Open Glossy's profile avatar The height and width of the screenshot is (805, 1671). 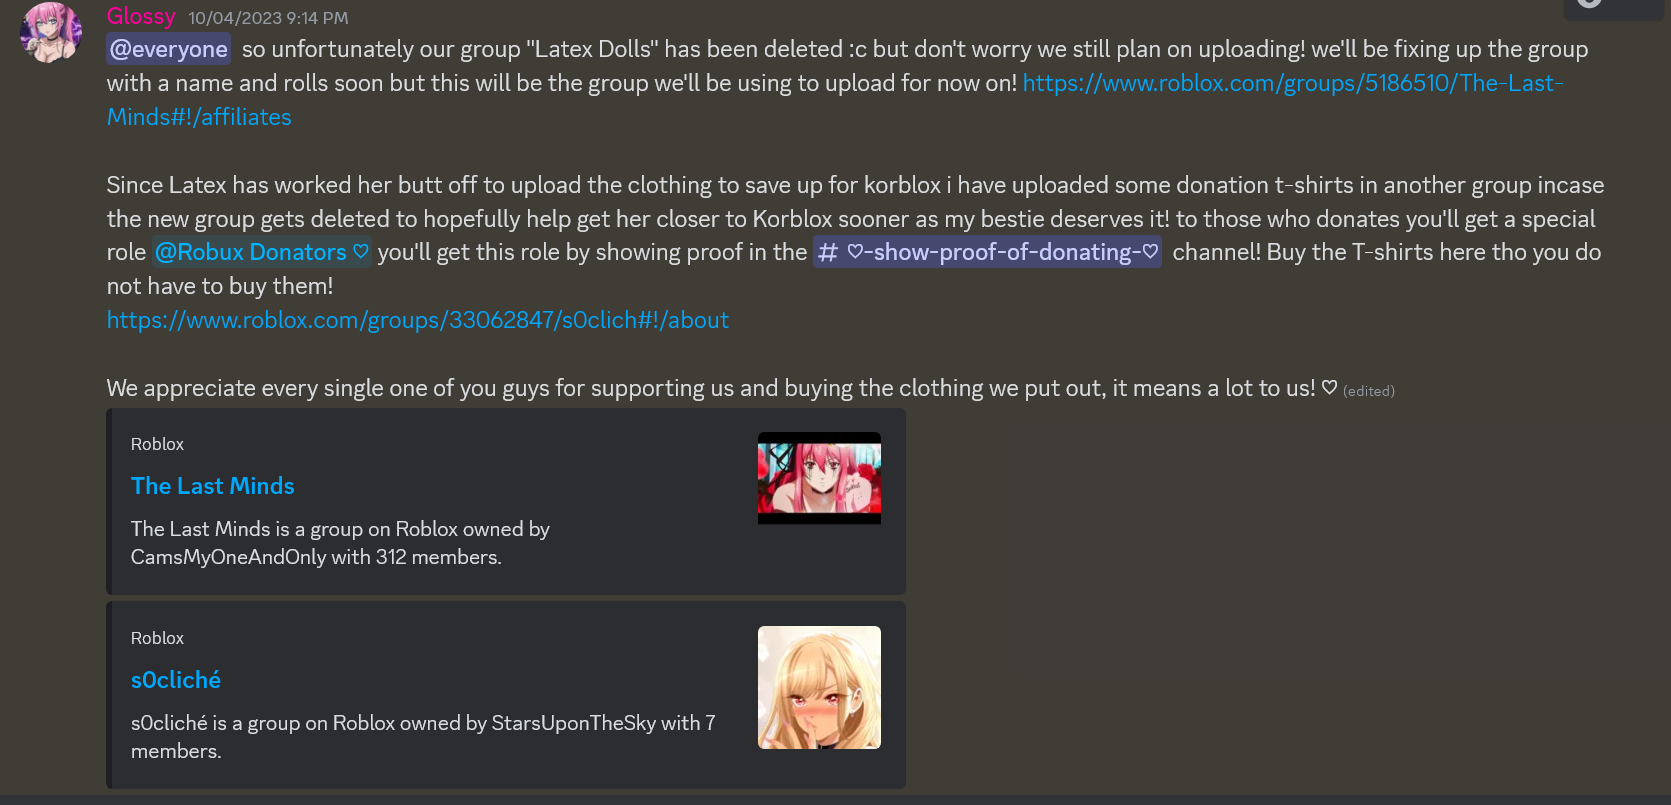tap(51, 32)
